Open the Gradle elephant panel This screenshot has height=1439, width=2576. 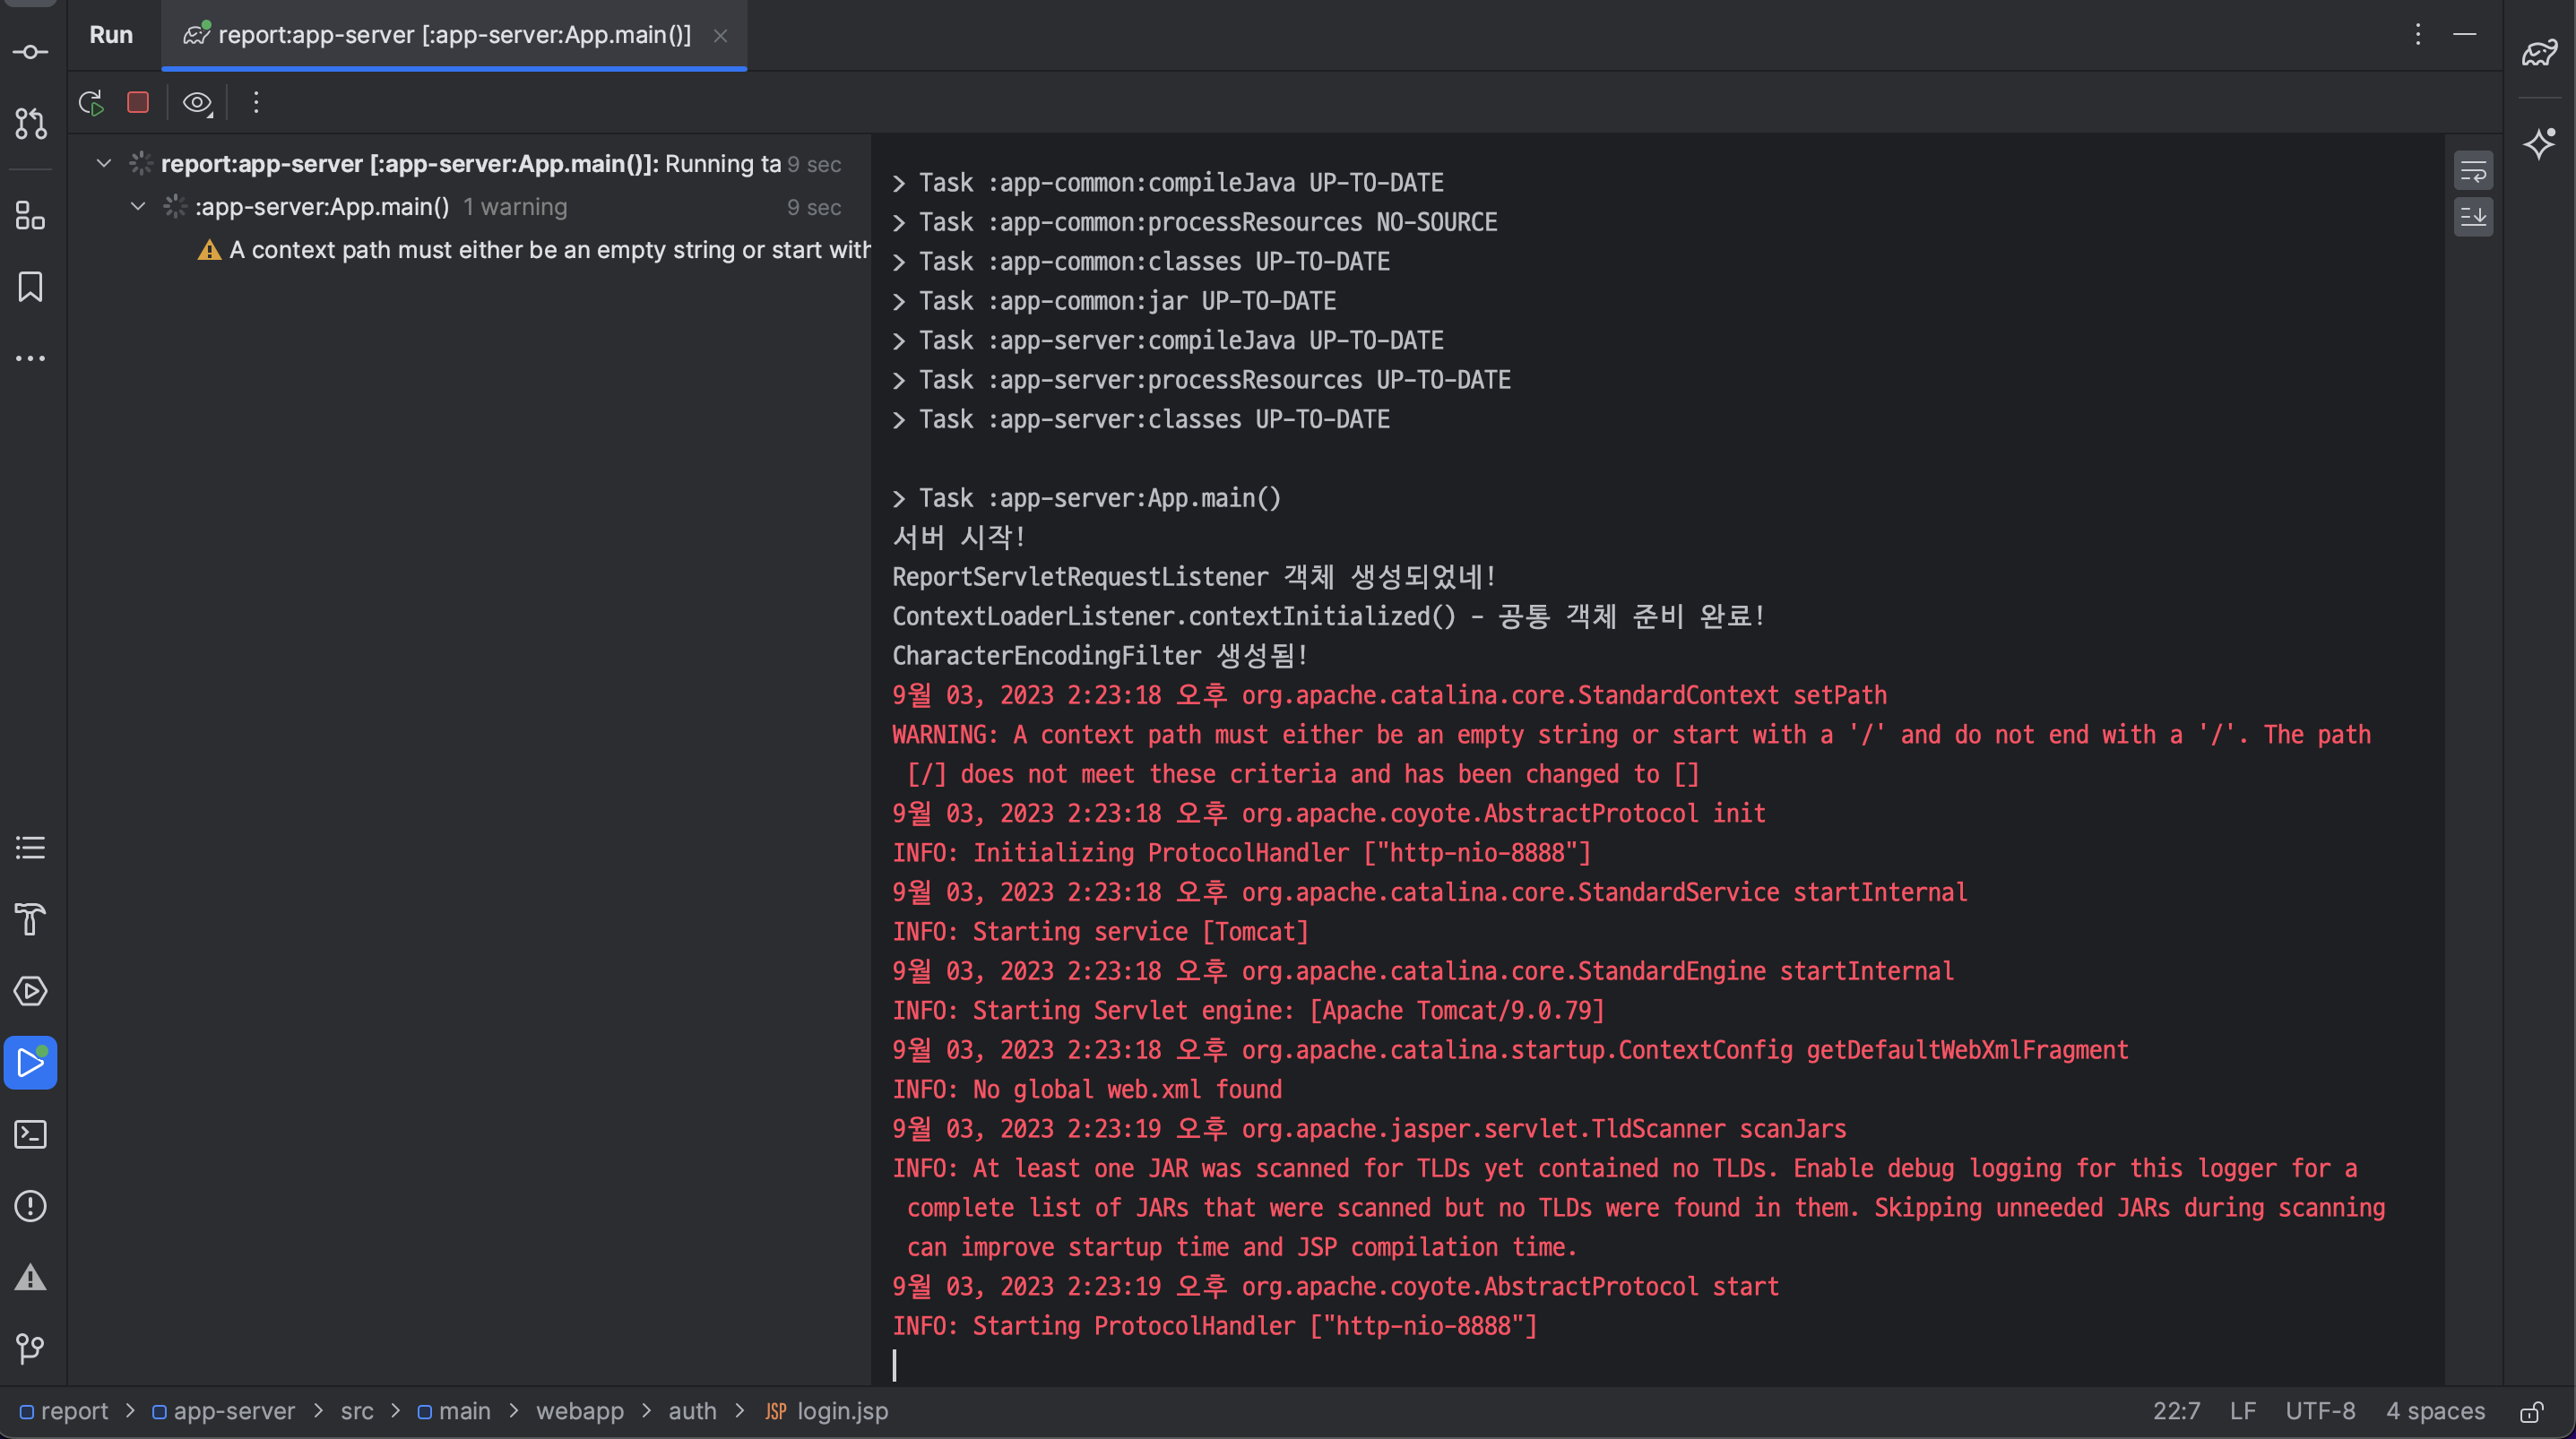click(x=2538, y=53)
